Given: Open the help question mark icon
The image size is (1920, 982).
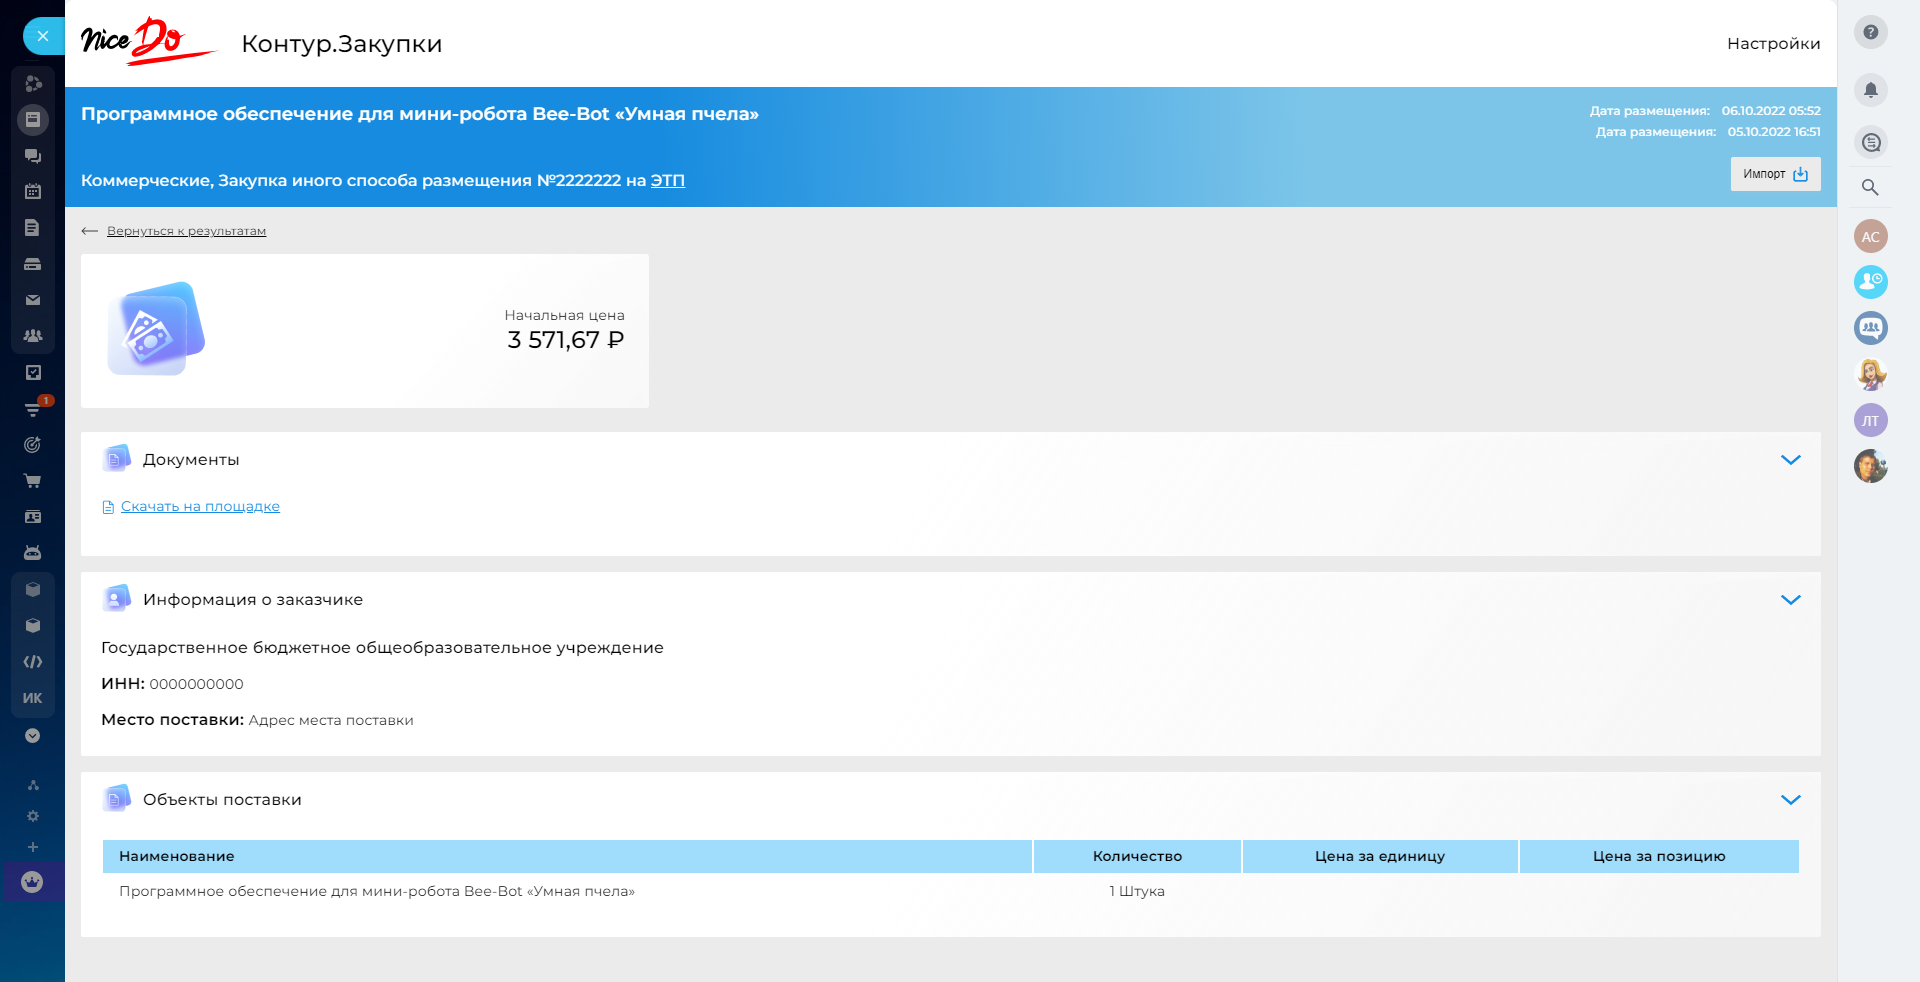Looking at the screenshot, I should click(1870, 32).
